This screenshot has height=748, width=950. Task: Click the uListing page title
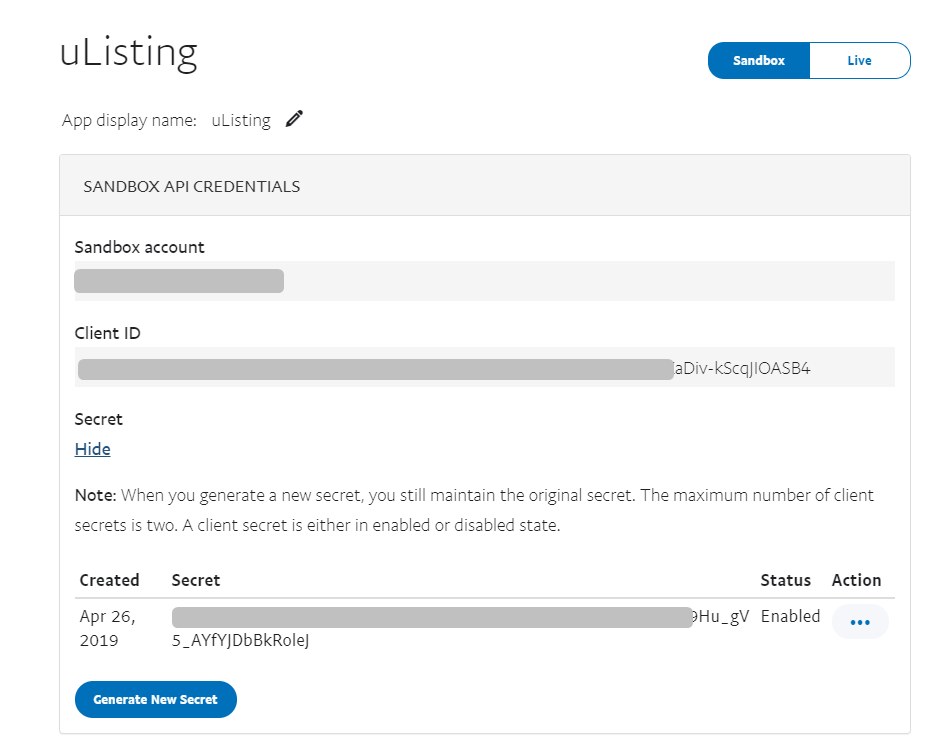[x=128, y=53]
